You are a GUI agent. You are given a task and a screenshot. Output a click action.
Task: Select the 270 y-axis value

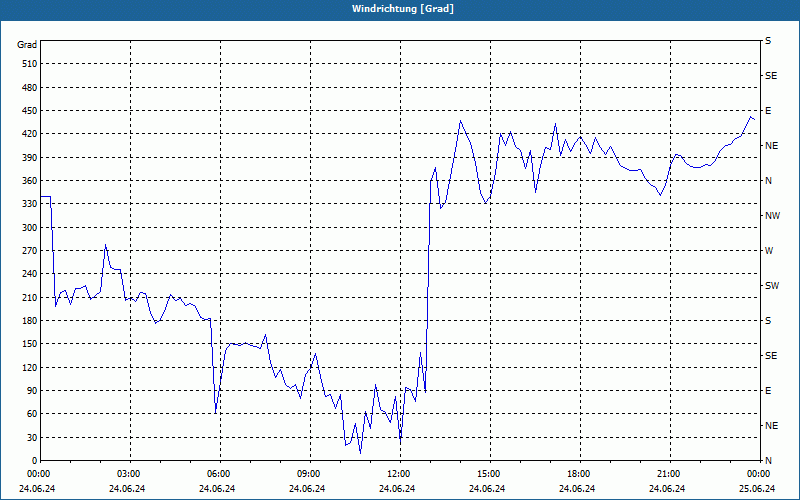coord(30,251)
